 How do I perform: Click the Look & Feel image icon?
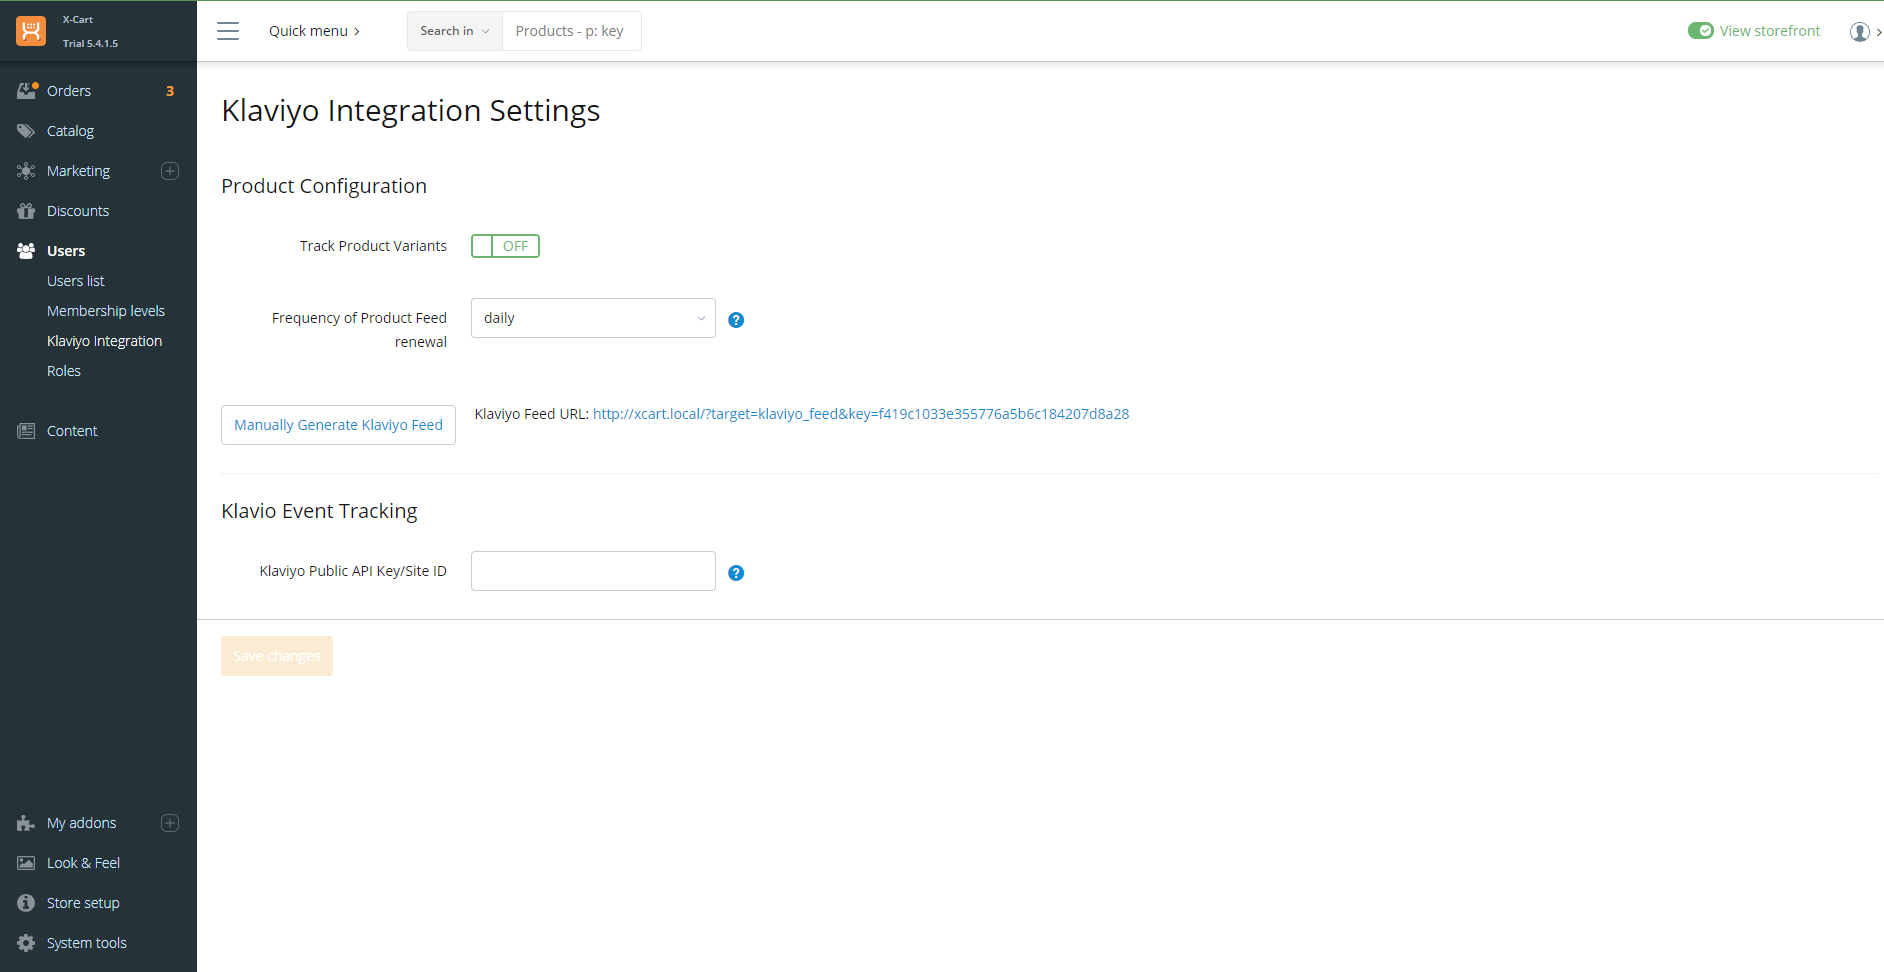click(26, 863)
